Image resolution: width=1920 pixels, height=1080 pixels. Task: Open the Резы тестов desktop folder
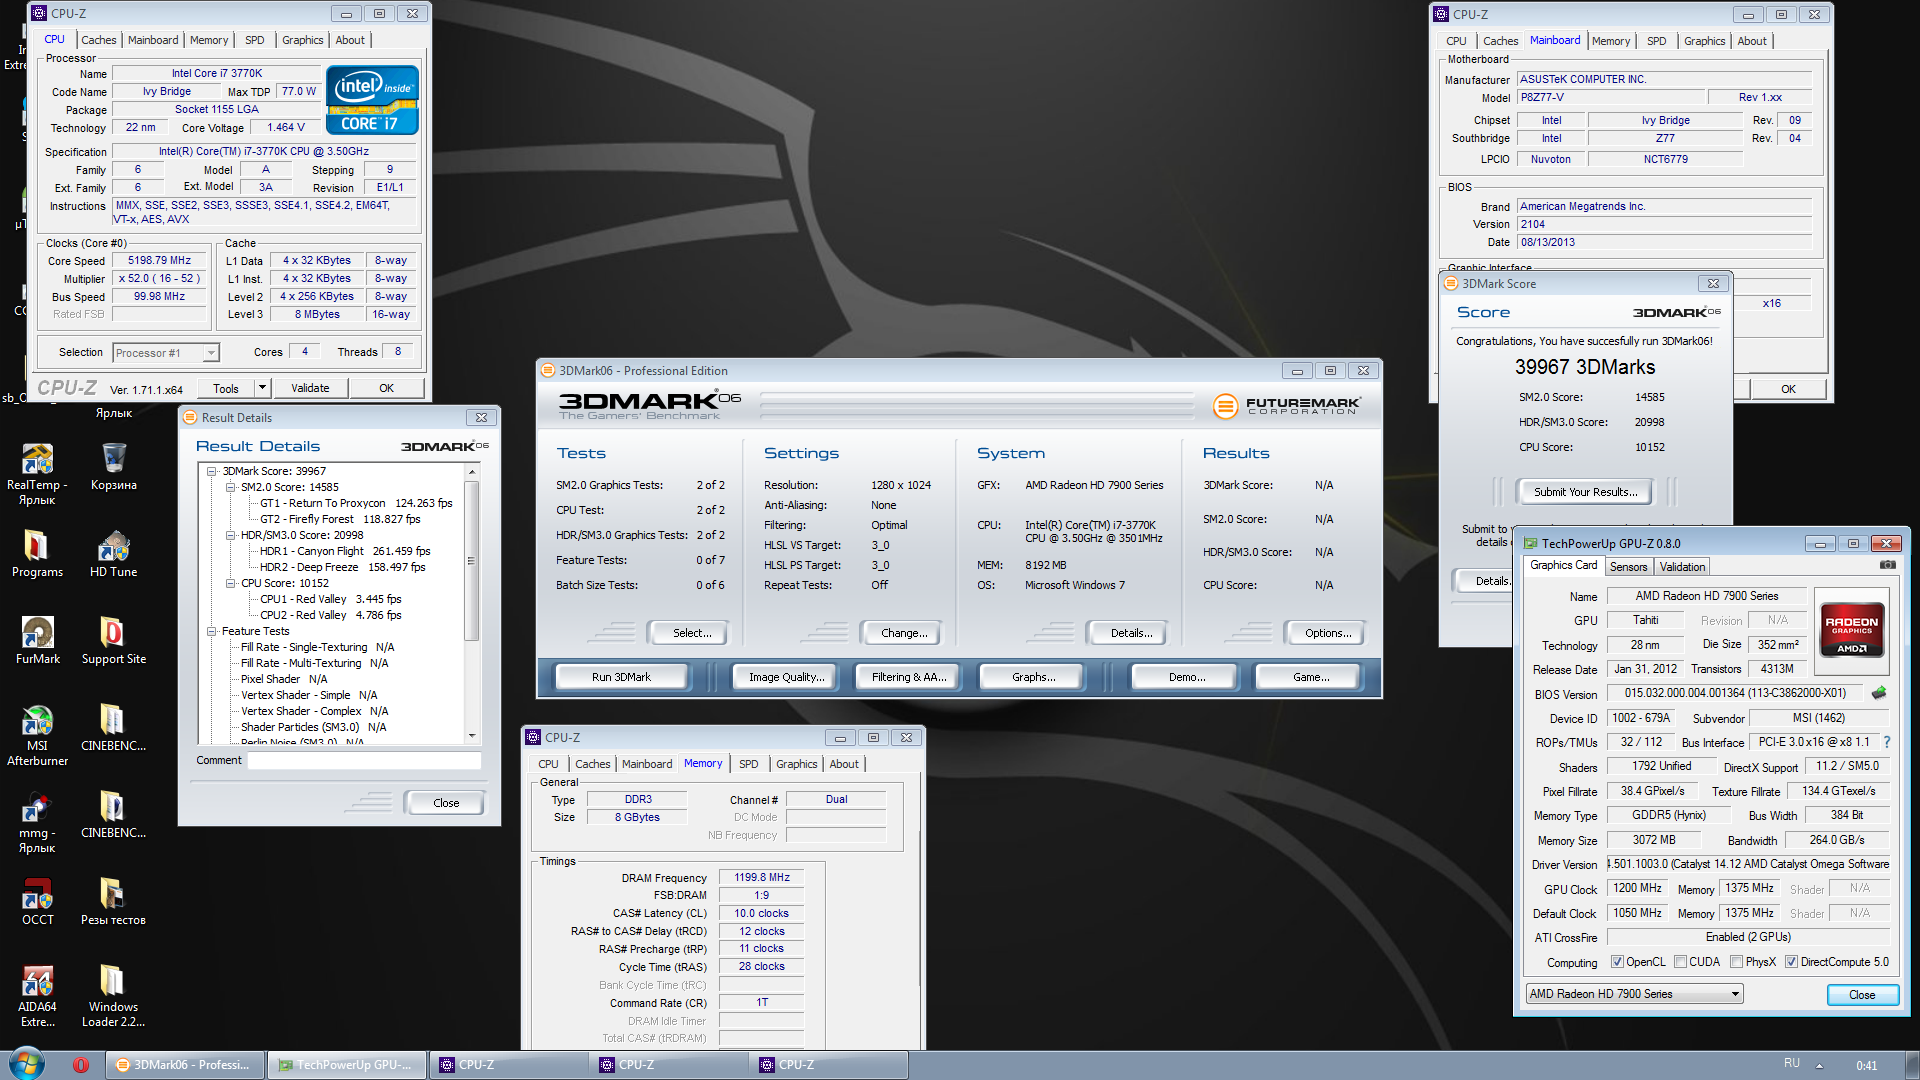tap(113, 901)
